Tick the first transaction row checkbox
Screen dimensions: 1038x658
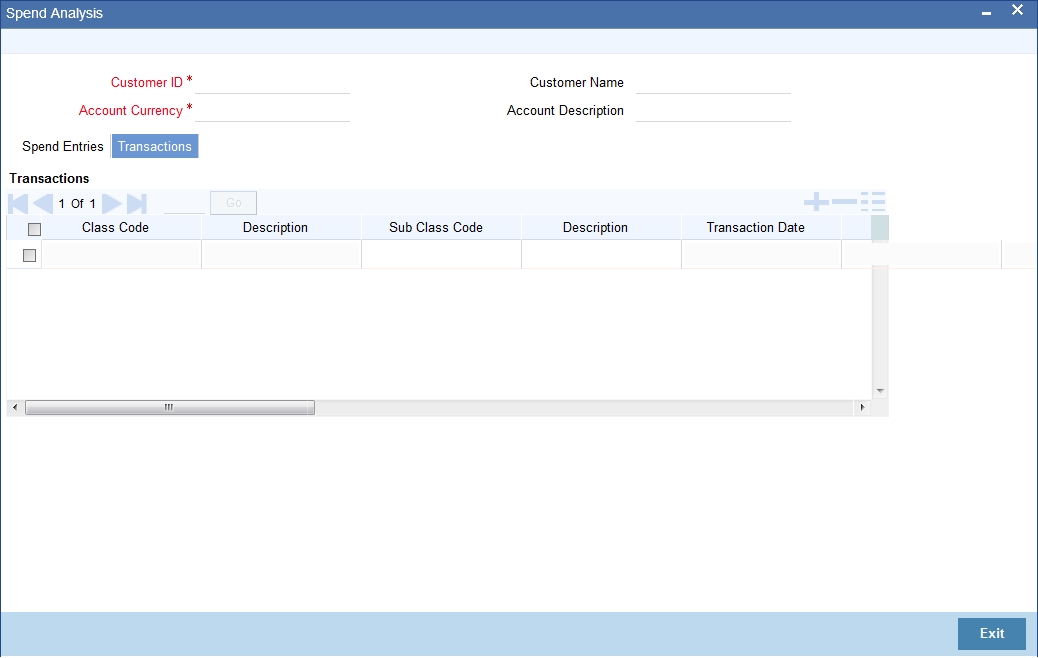pyautogui.click(x=29, y=255)
